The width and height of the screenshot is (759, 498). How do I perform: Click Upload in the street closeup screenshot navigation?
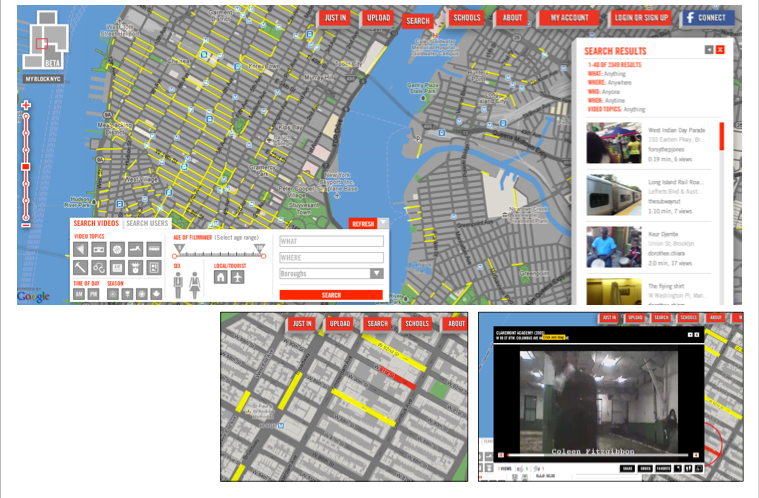point(339,324)
